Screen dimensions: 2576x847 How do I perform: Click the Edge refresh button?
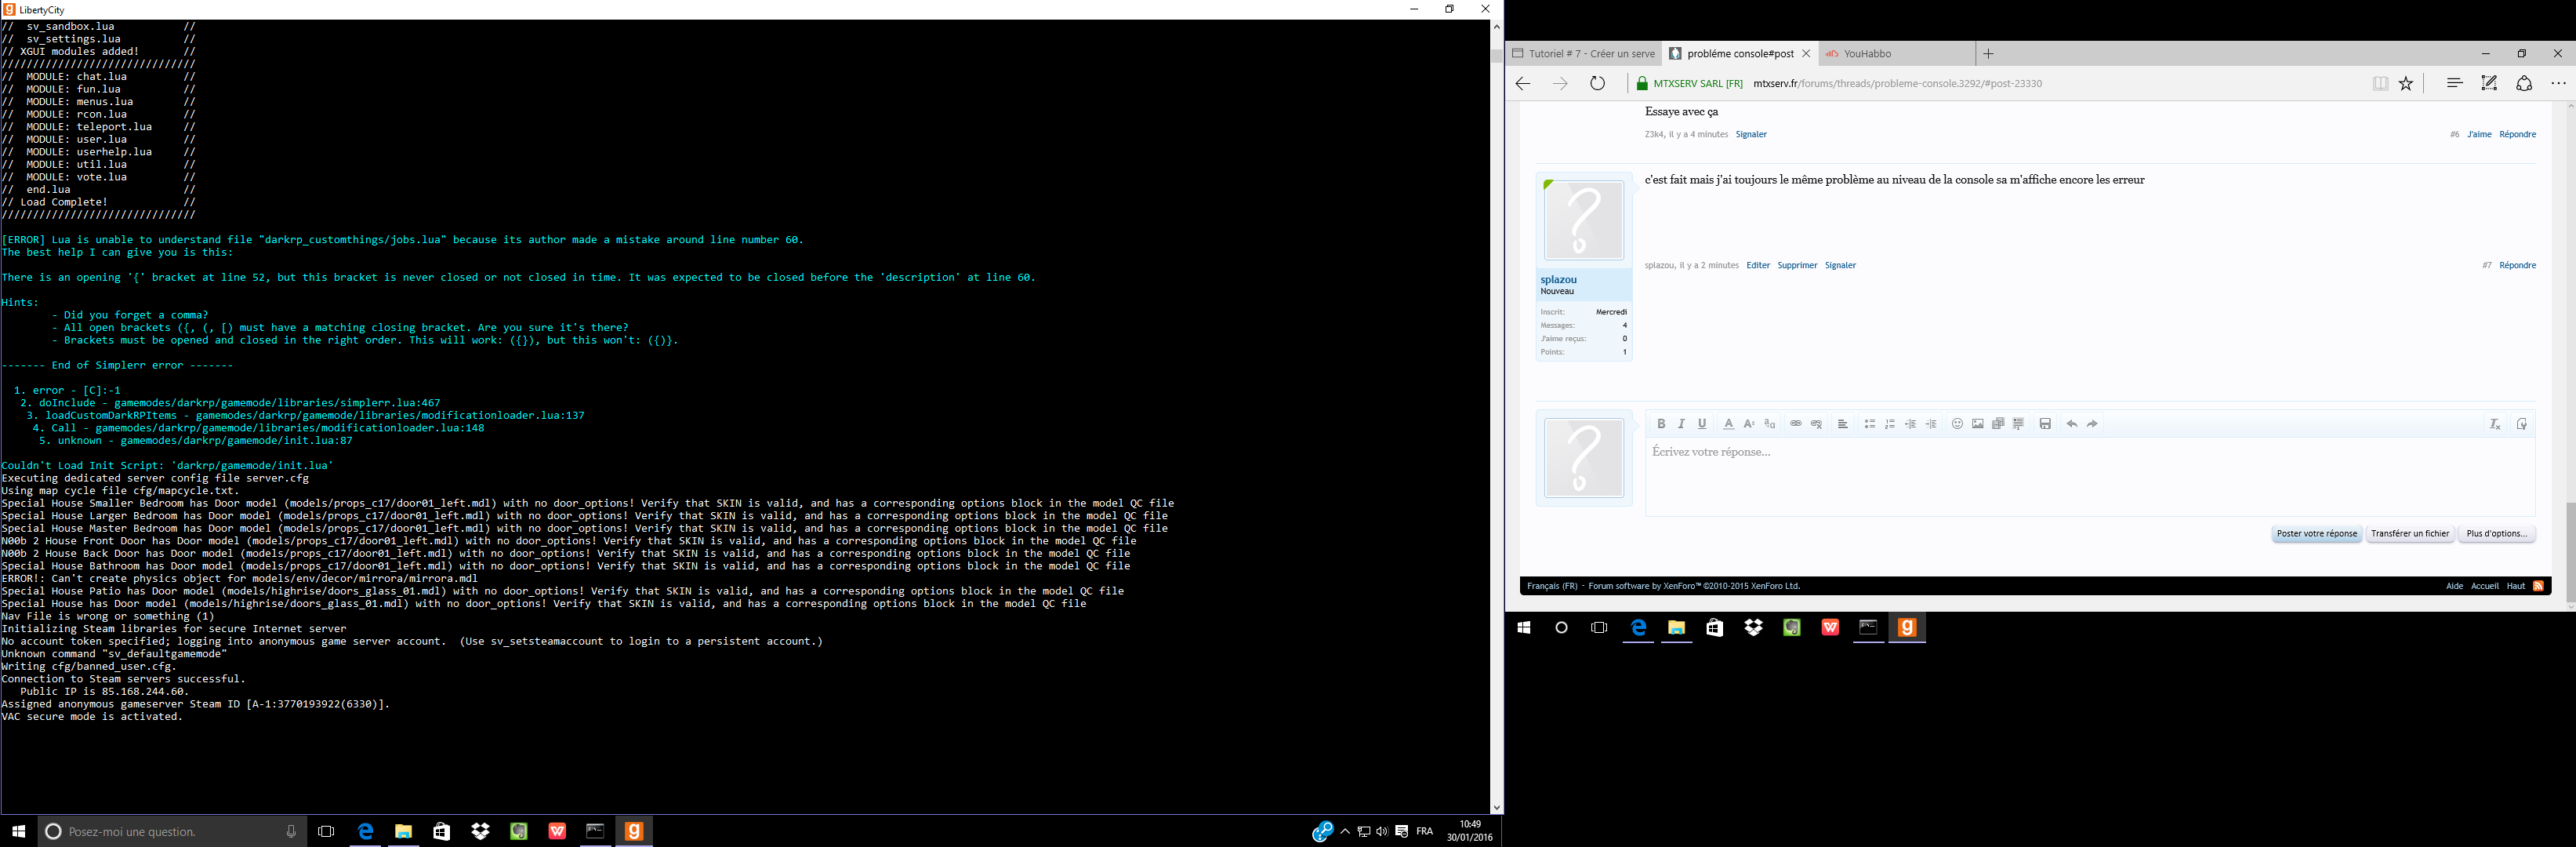click(1598, 84)
